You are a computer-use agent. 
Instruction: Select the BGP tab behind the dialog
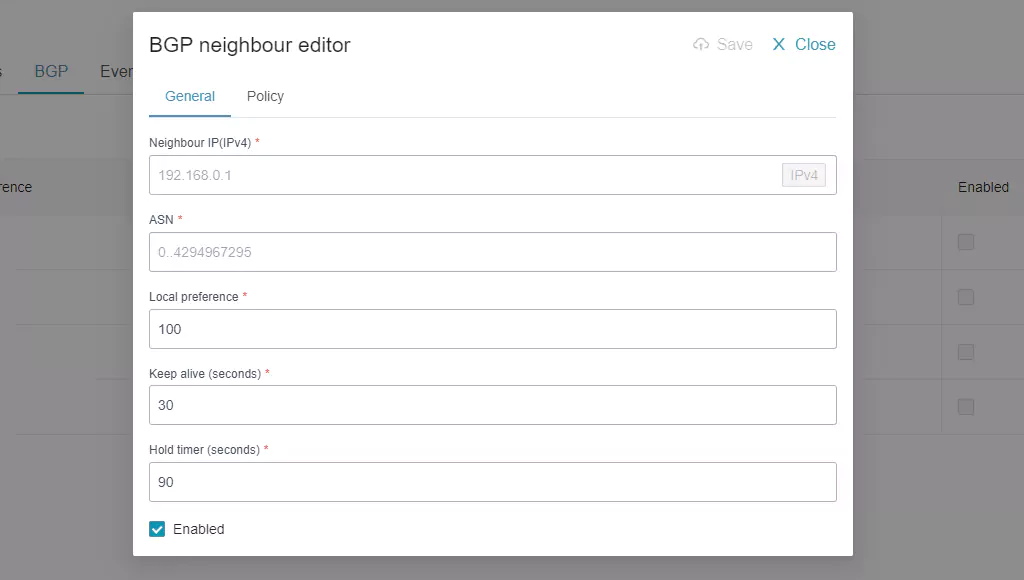click(51, 72)
